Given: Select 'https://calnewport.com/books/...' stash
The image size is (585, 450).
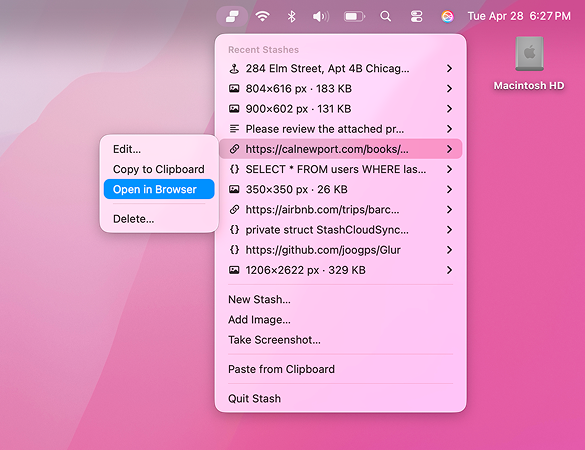Looking at the screenshot, I should [x=341, y=149].
